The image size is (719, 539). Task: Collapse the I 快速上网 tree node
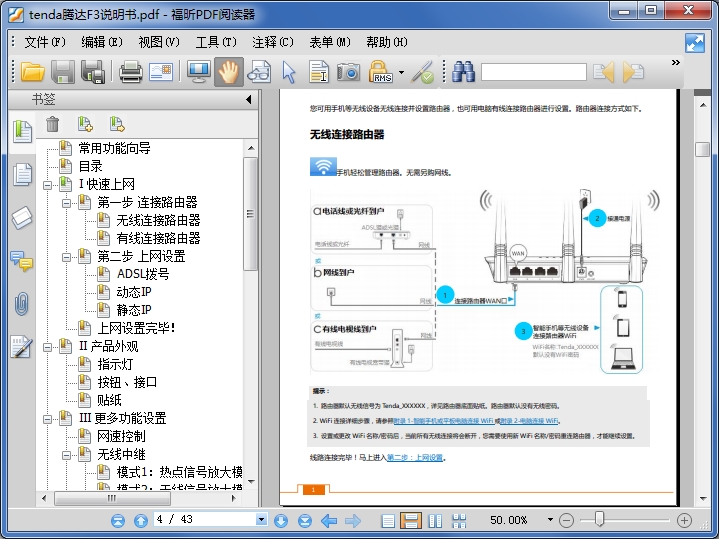(x=47, y=185)
